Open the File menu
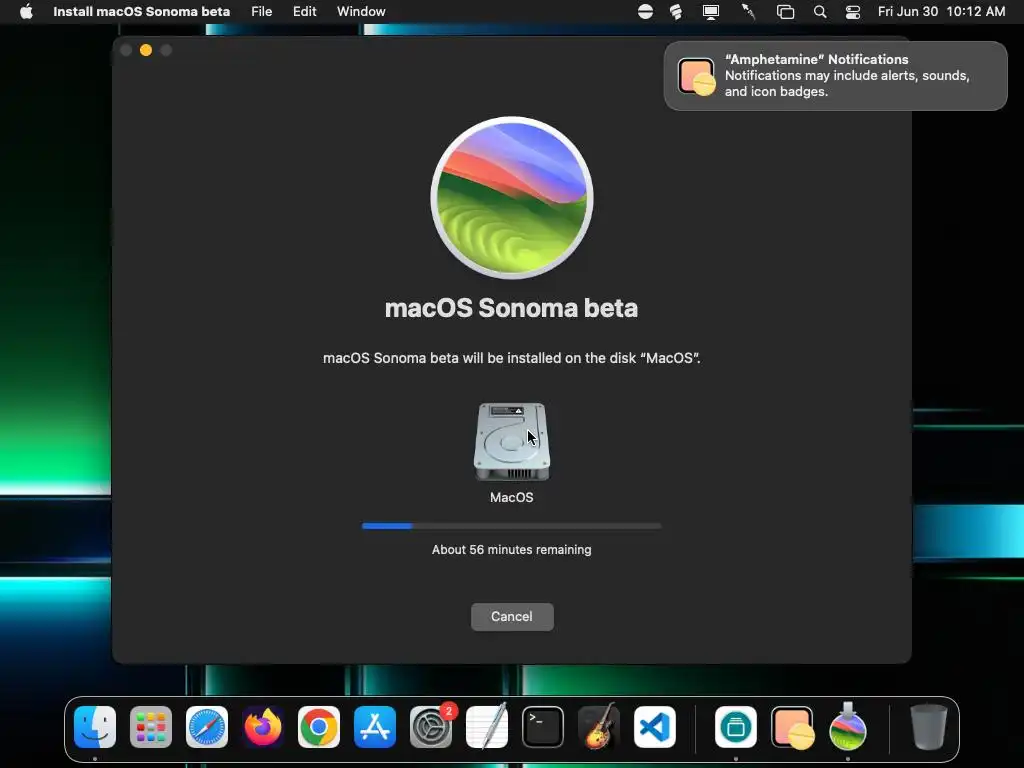The width and height of the screenshot is (1024, 768). point(261,11)
